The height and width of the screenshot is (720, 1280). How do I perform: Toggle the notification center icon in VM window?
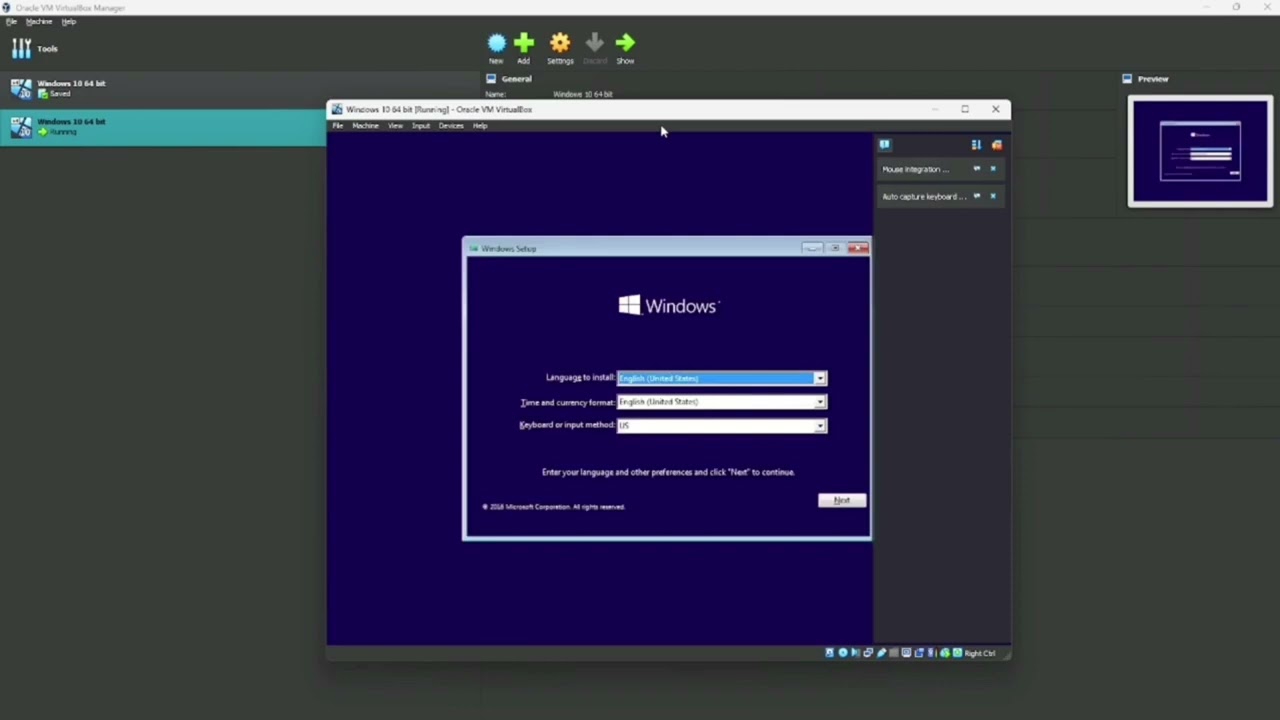[884, 145]
